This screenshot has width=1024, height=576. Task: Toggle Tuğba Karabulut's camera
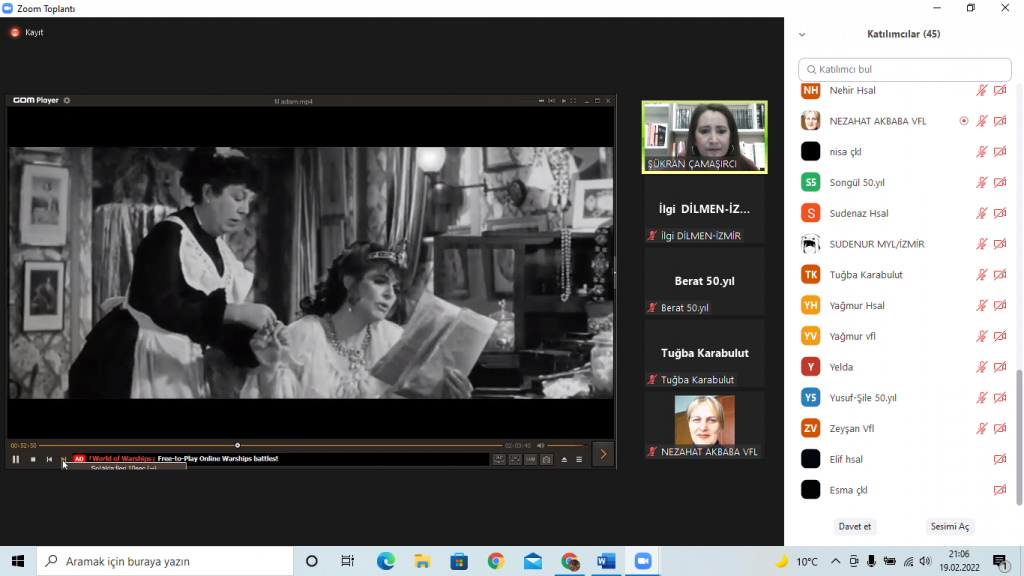999,274
